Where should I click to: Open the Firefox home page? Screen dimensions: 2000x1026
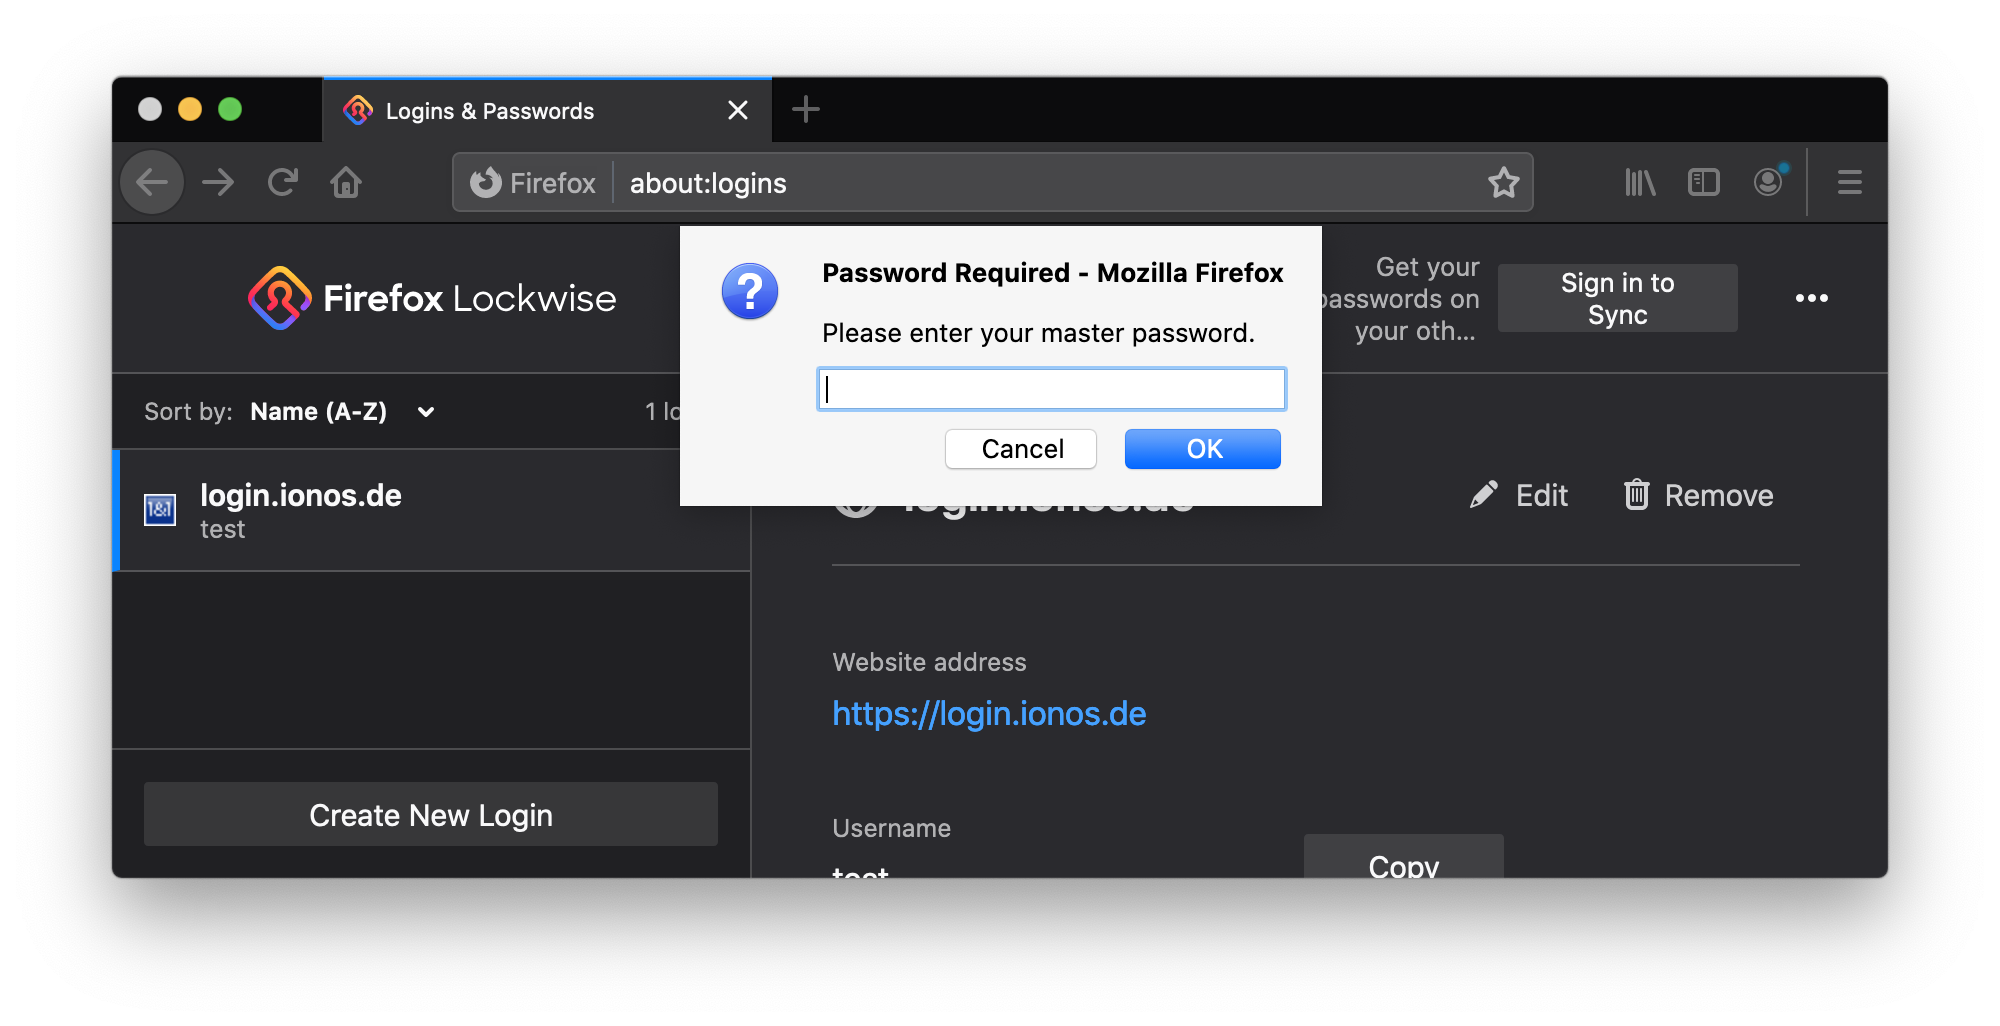(x=346, y=182)
